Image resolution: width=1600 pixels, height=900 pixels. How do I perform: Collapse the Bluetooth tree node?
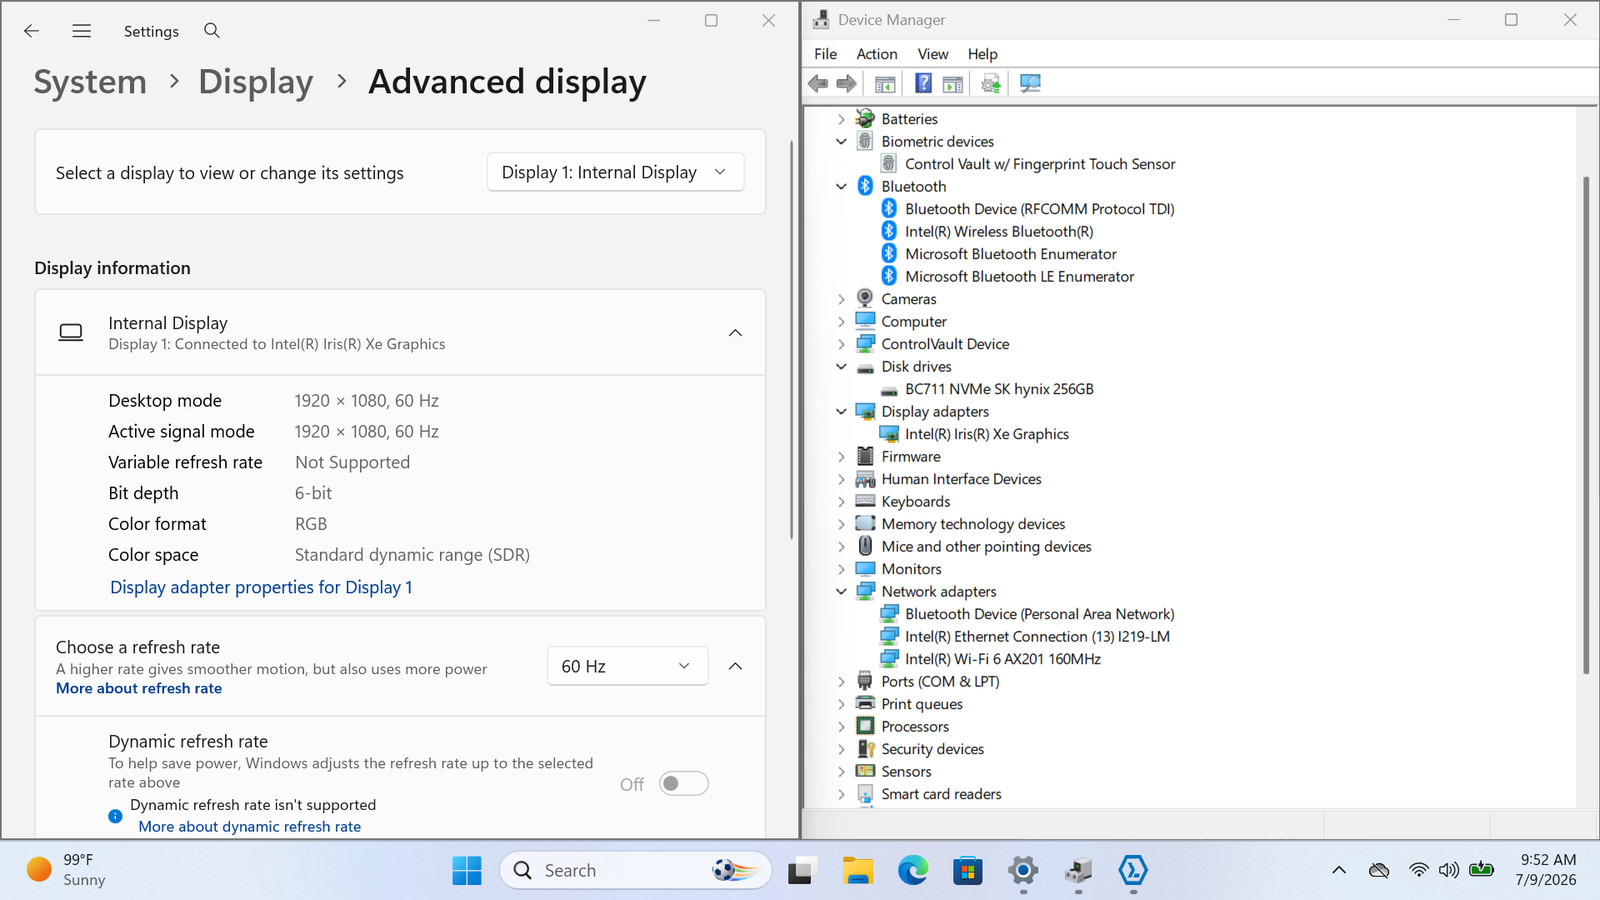pyautogui.click(x=841, y=187)
